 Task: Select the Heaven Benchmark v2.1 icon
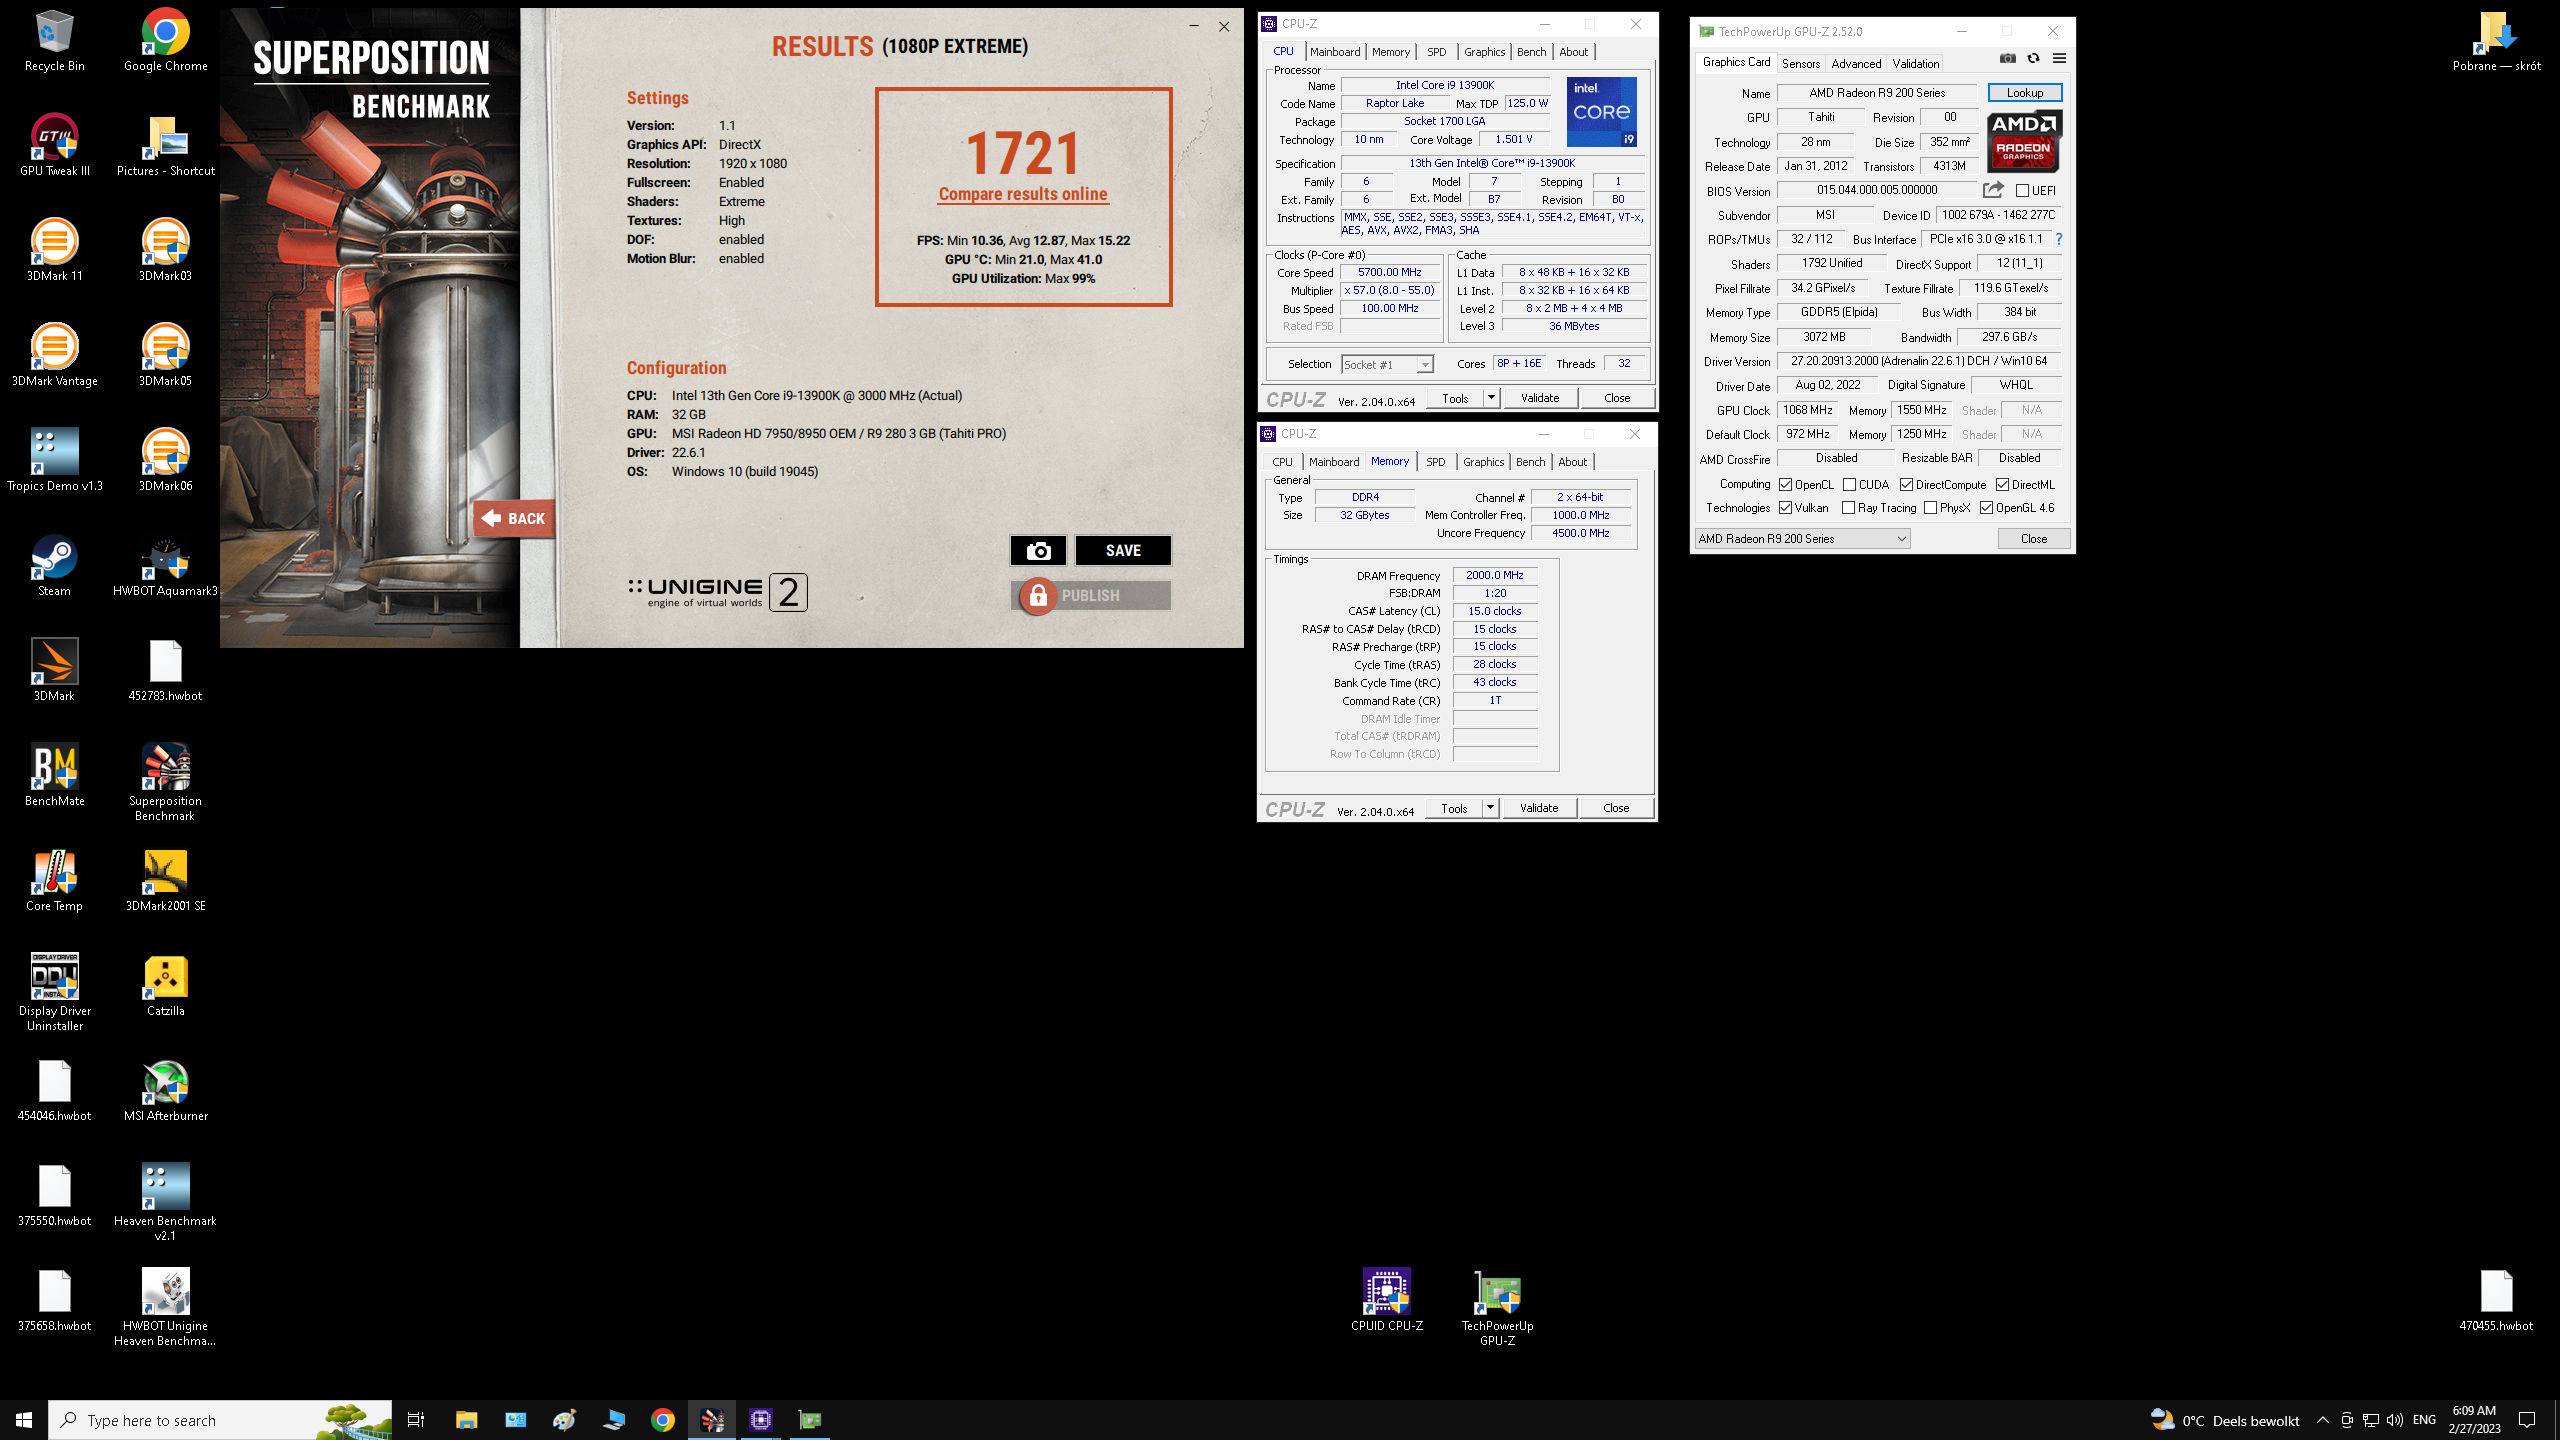165,1201
